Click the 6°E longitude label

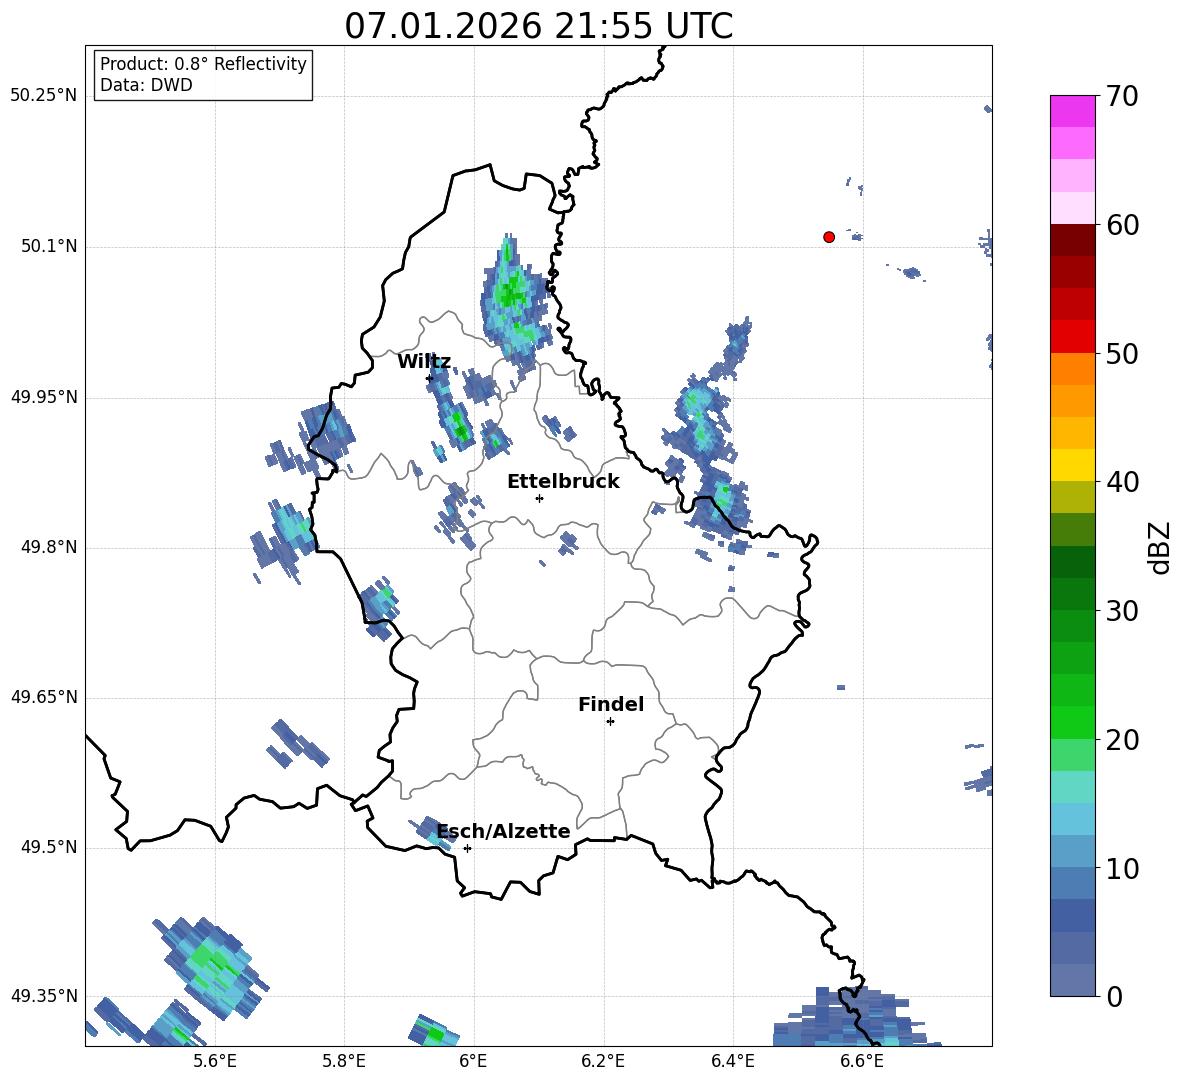tap(473, 1061)
